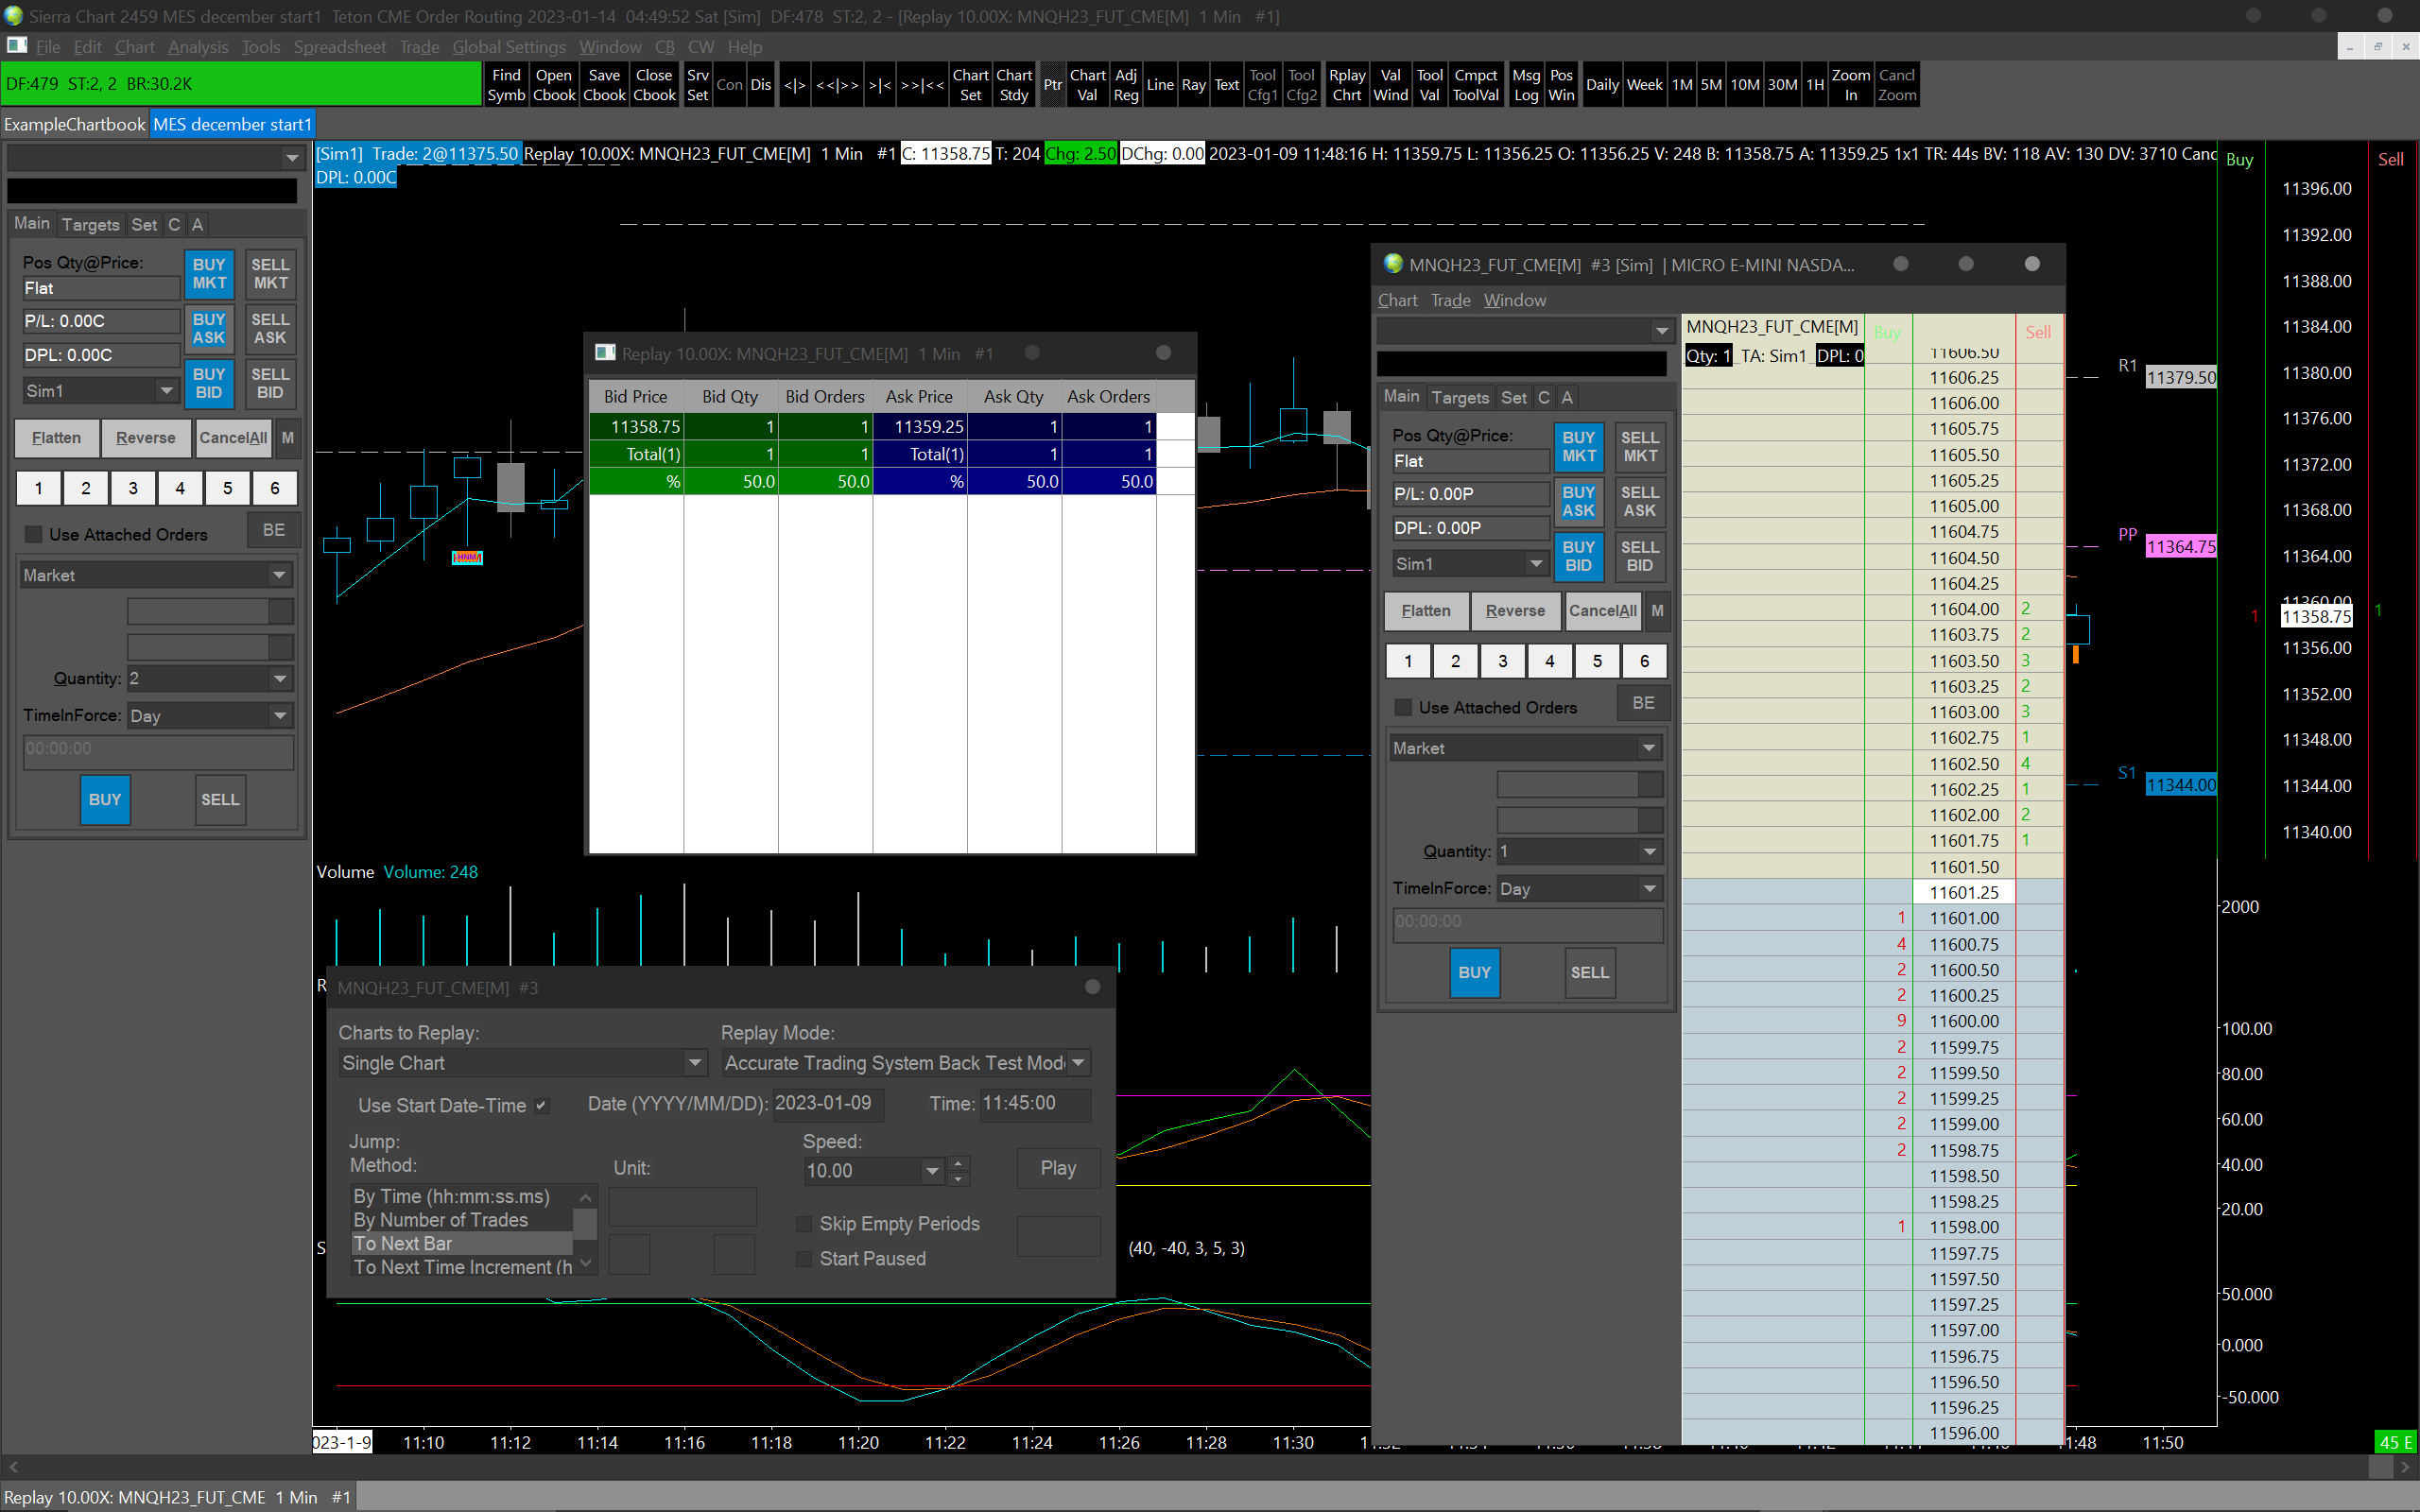Open the Charts to Replay dropdown
This screenshot has width=2420, height=1512.
694,1063
